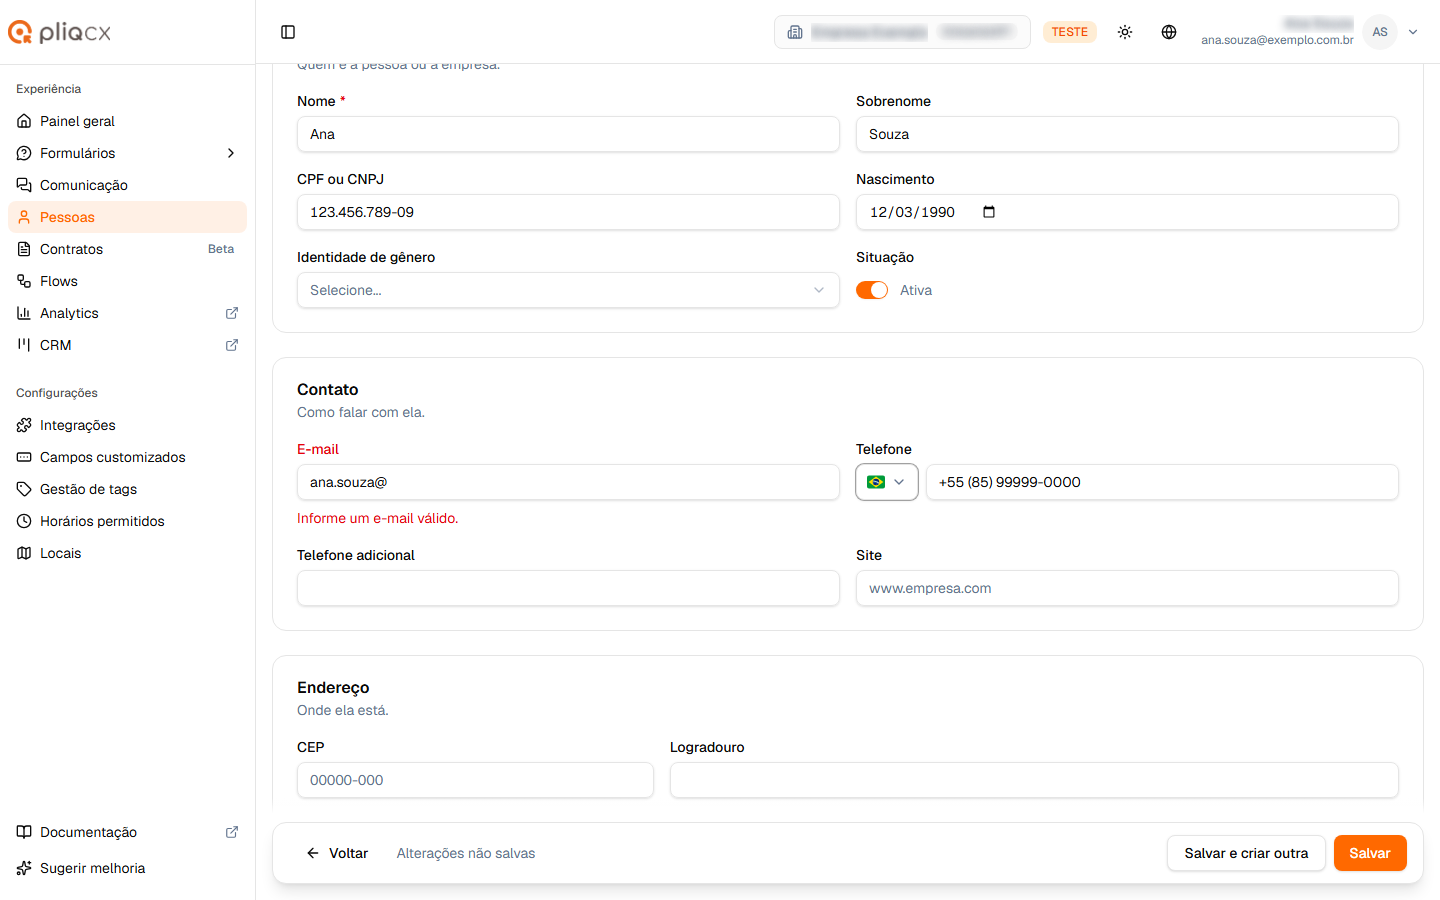1440x900 pixels.
Task: Click the Logradouro input field
Action: pyautogui.click(x=1034, y=780)
